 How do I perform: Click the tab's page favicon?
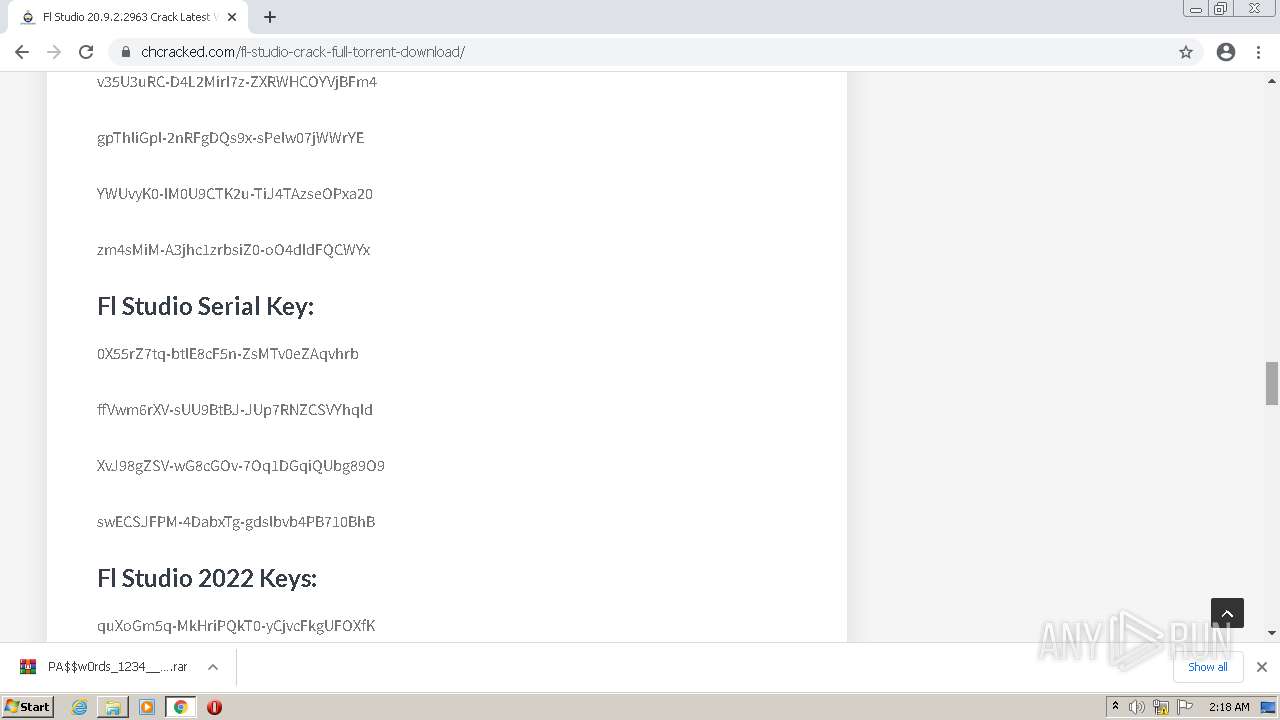28,17
